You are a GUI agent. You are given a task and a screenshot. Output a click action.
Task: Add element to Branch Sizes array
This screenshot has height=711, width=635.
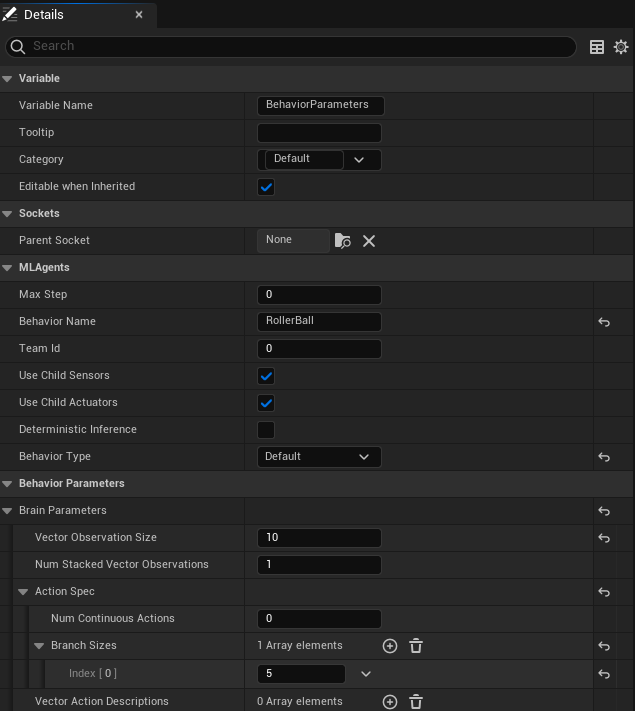390,646
